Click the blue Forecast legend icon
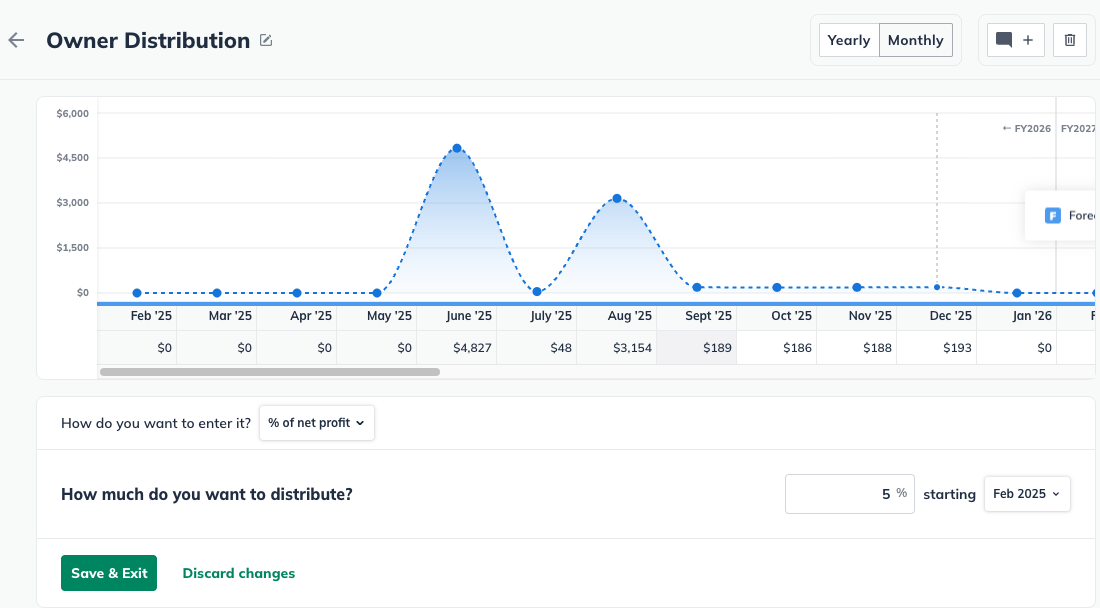 coord(1052,215)
